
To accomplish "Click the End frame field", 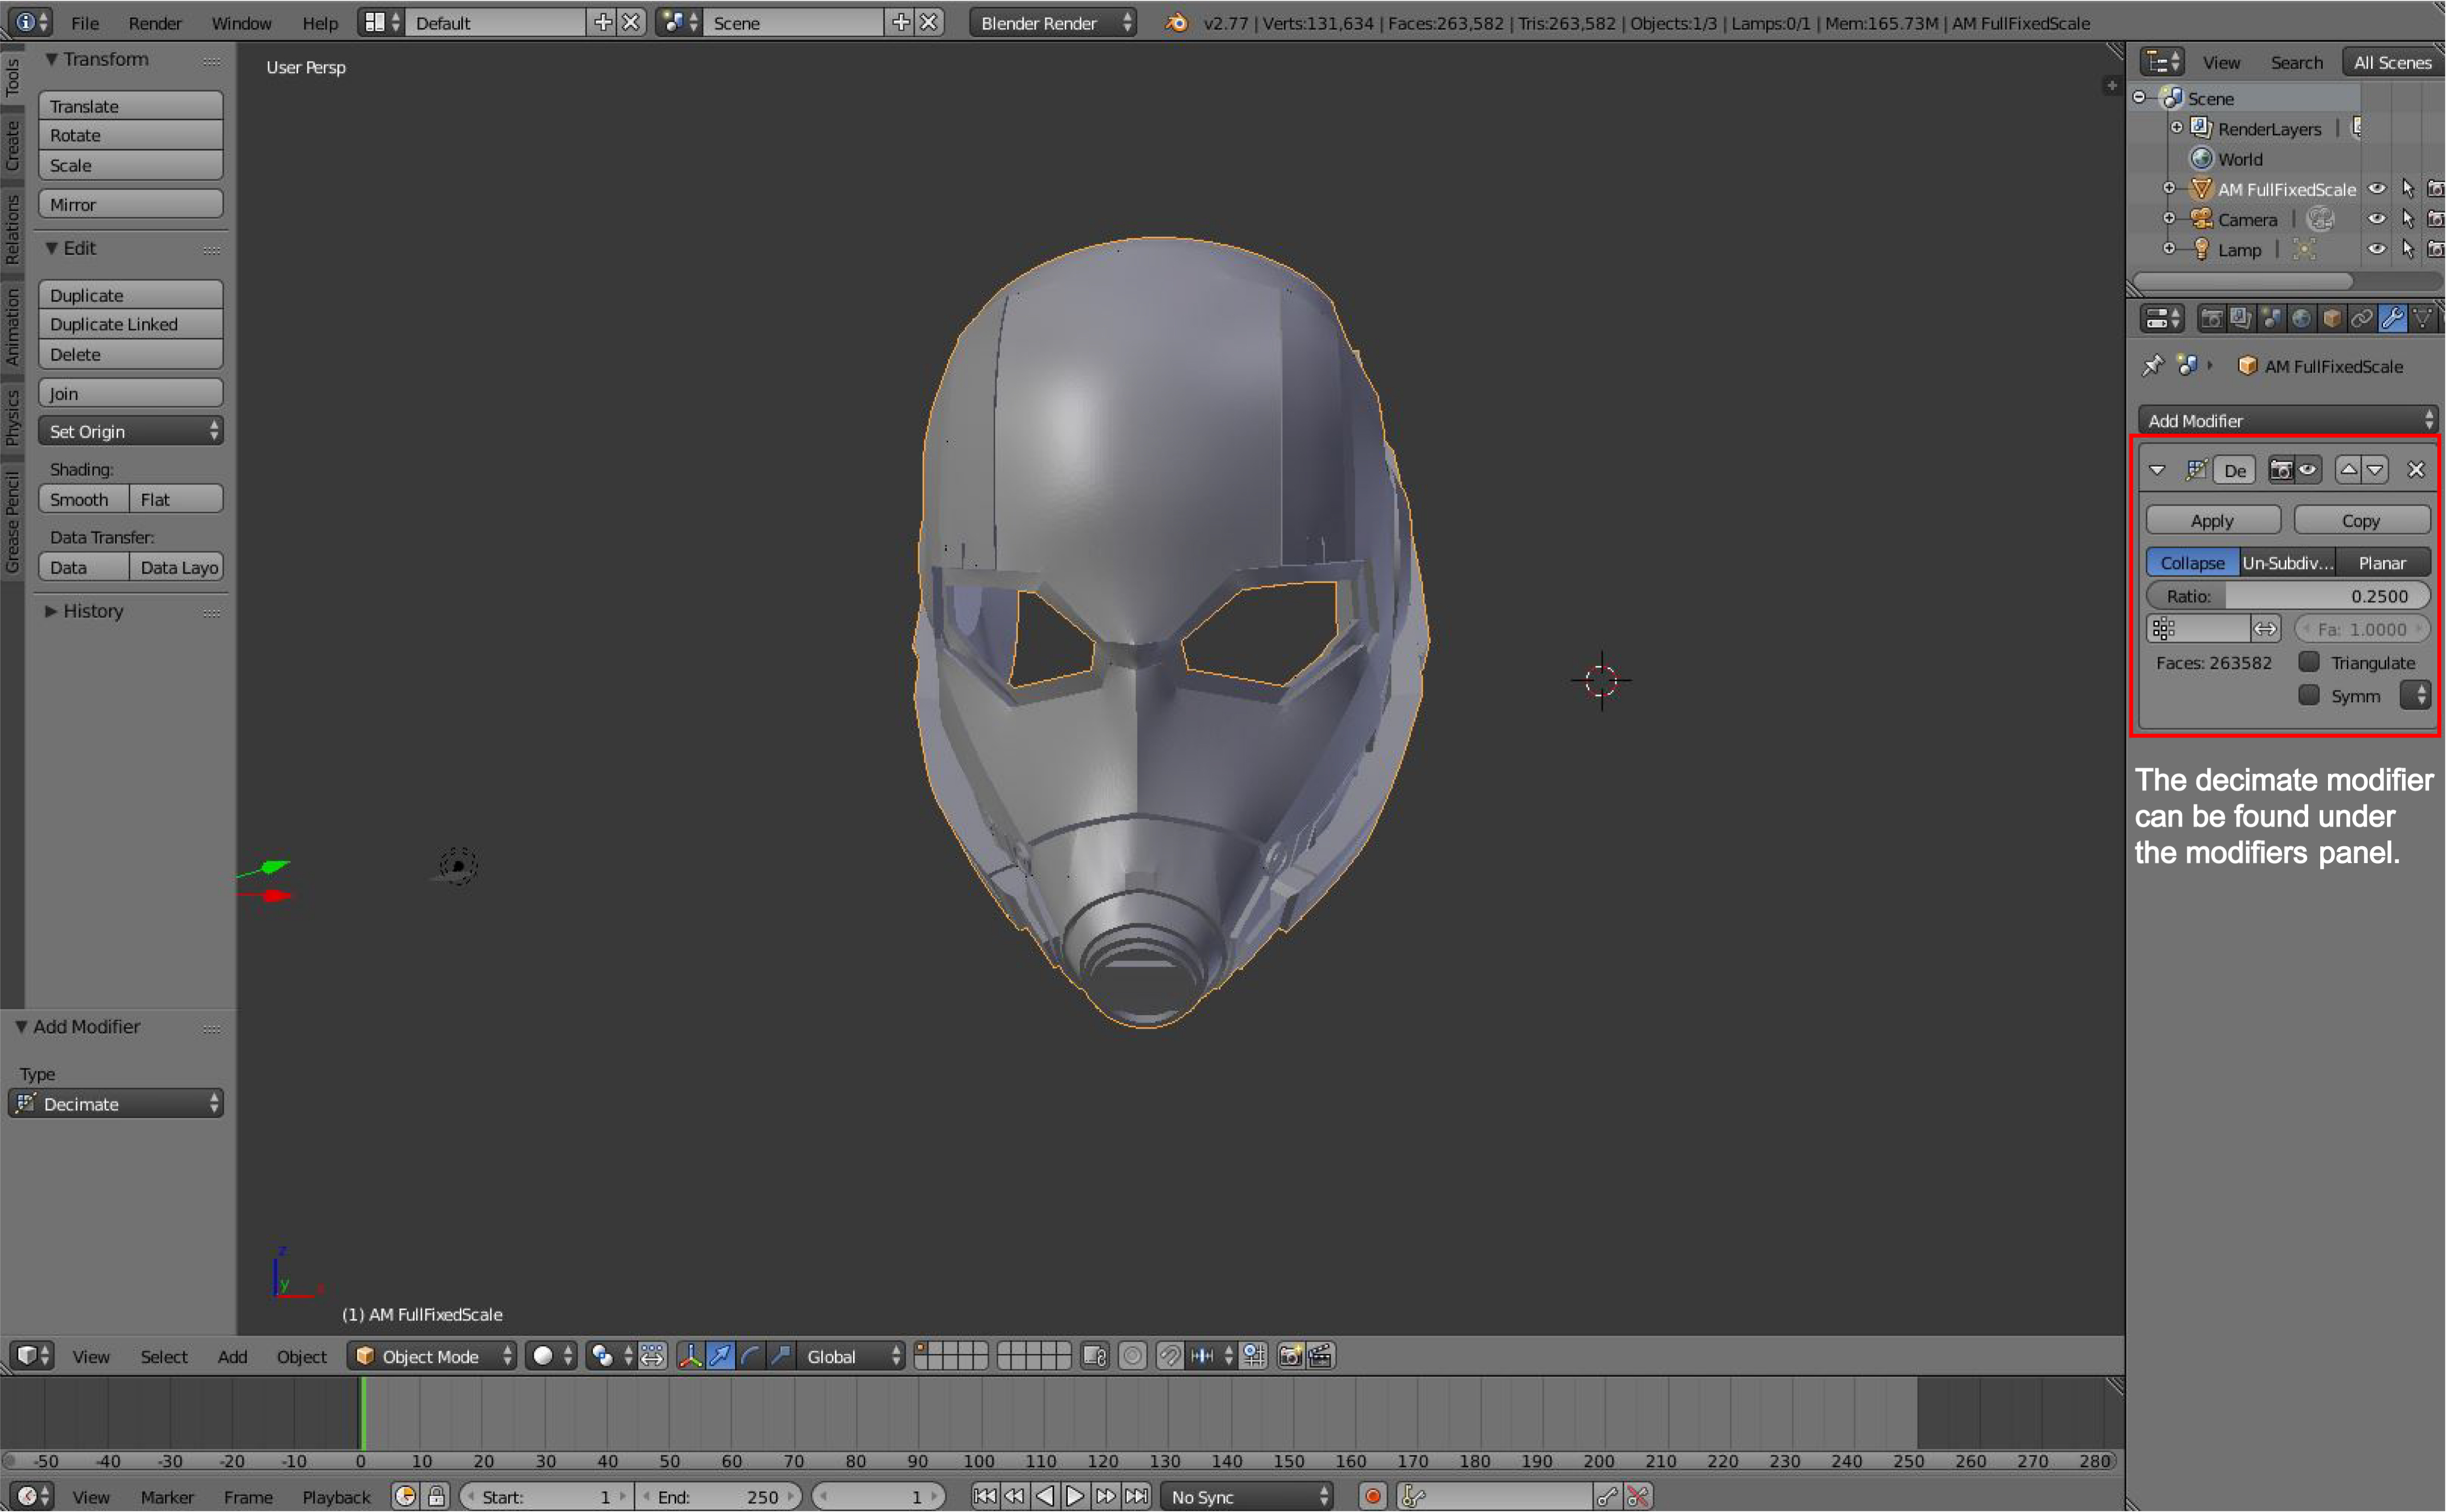I will tap(719, 1496).
